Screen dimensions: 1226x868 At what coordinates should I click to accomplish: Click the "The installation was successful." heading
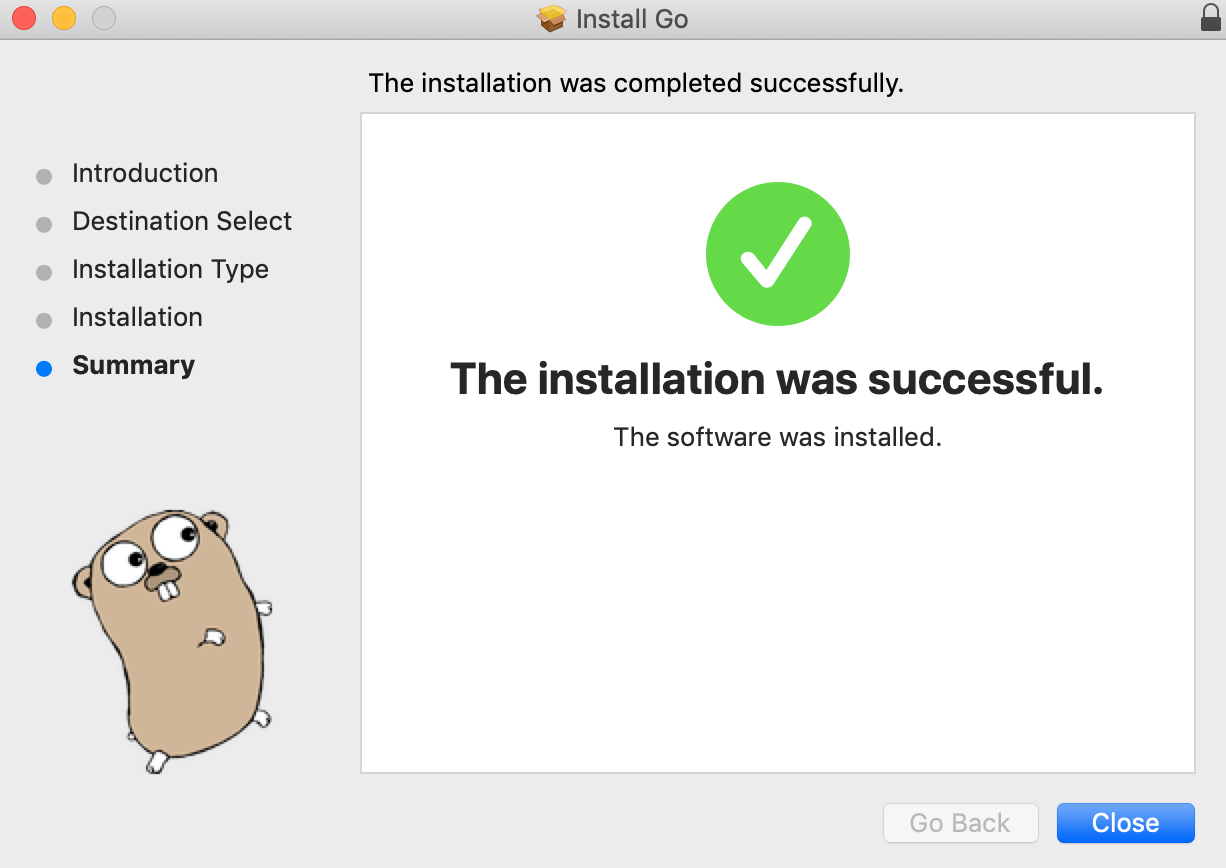(777, 379)
